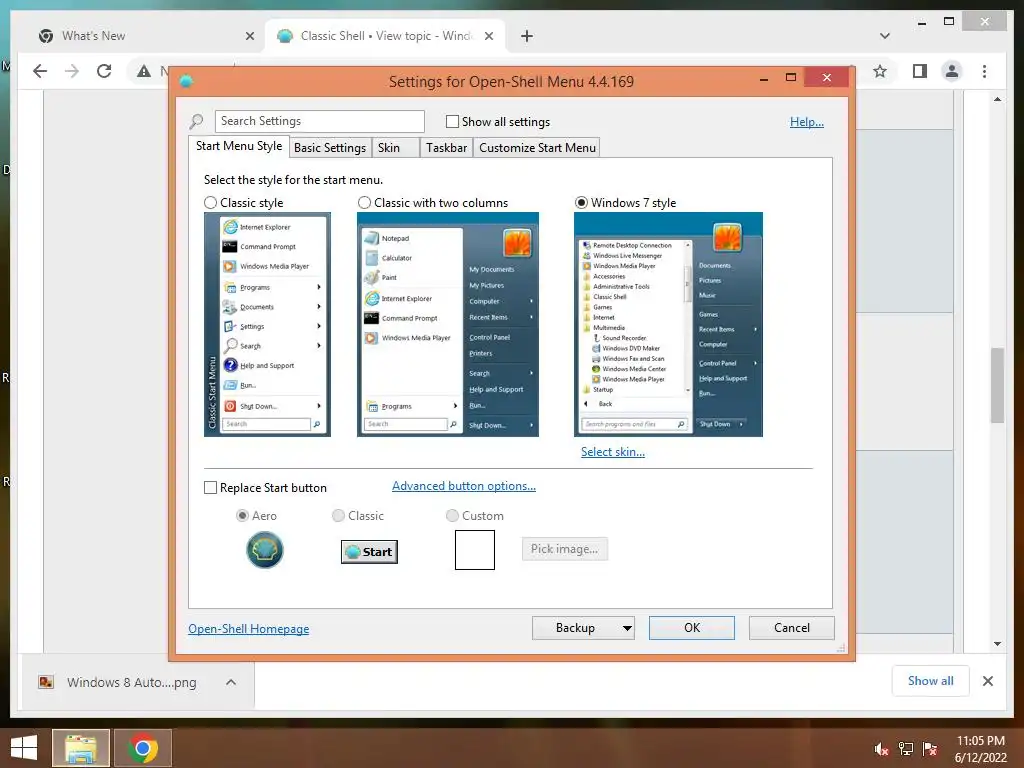Image resolution: width=1024 pixels, height=768 pixels.
Task: Select Classic style radio button
Action: (210, 202)
